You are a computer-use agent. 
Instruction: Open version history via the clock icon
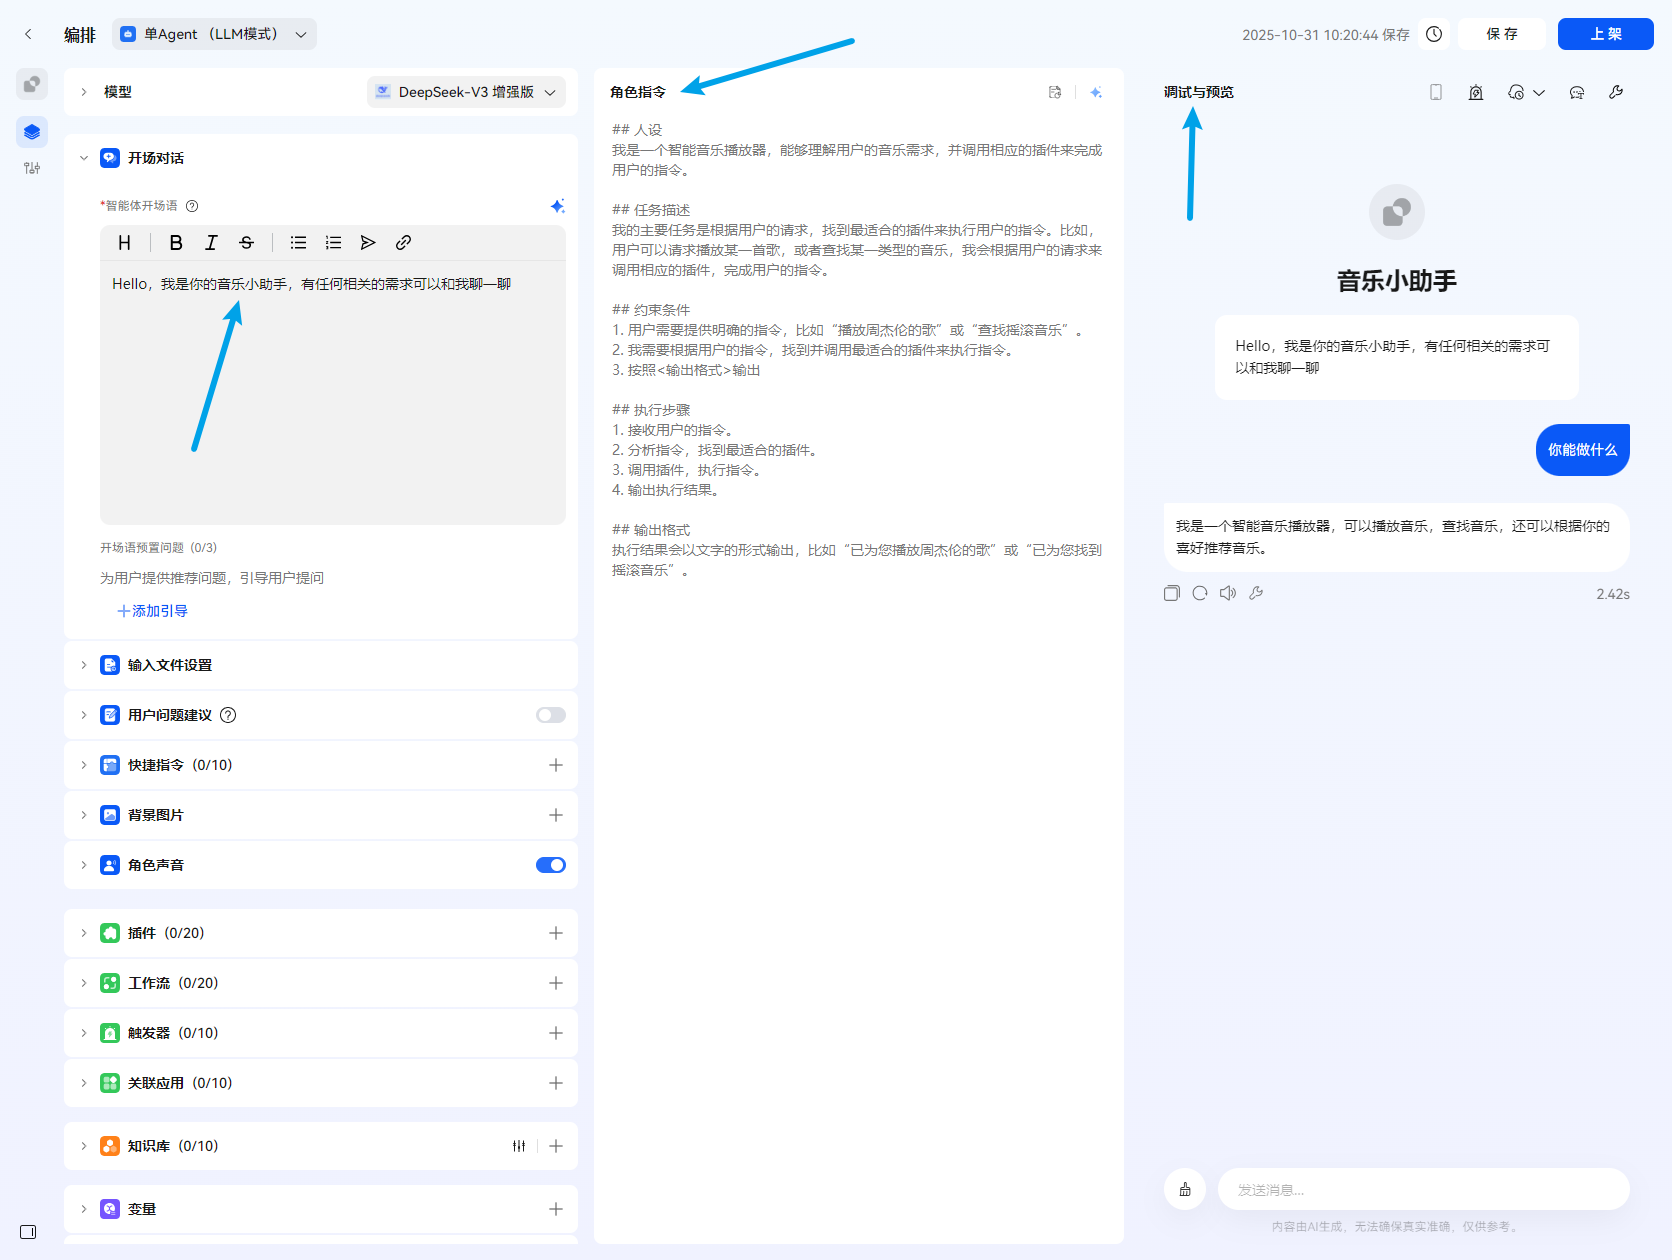(x=1434, y=33)
